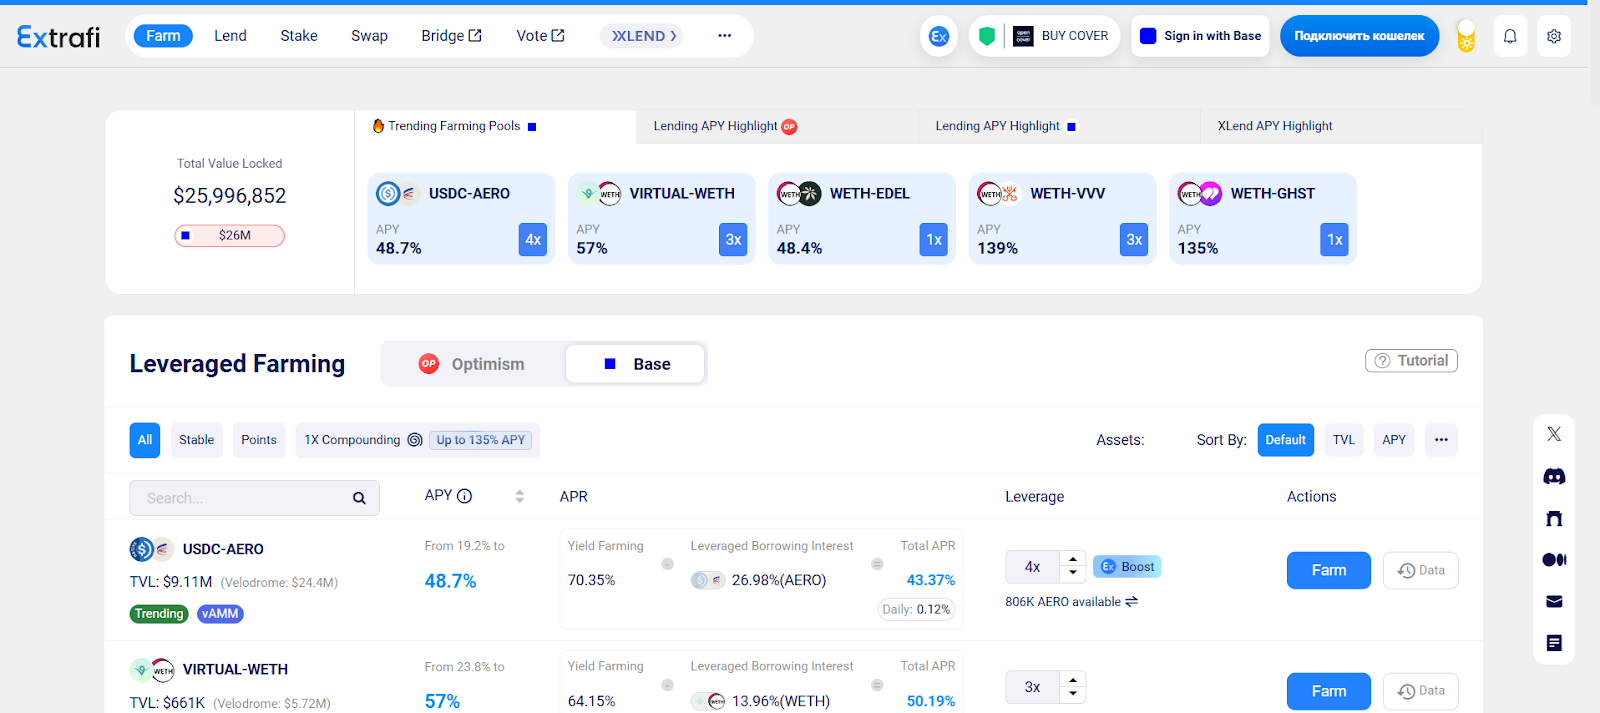The width and height of the screenshot is (1600, 713).
Task: Toggle the APY column sort arrows
Action: tap(519, 496)
